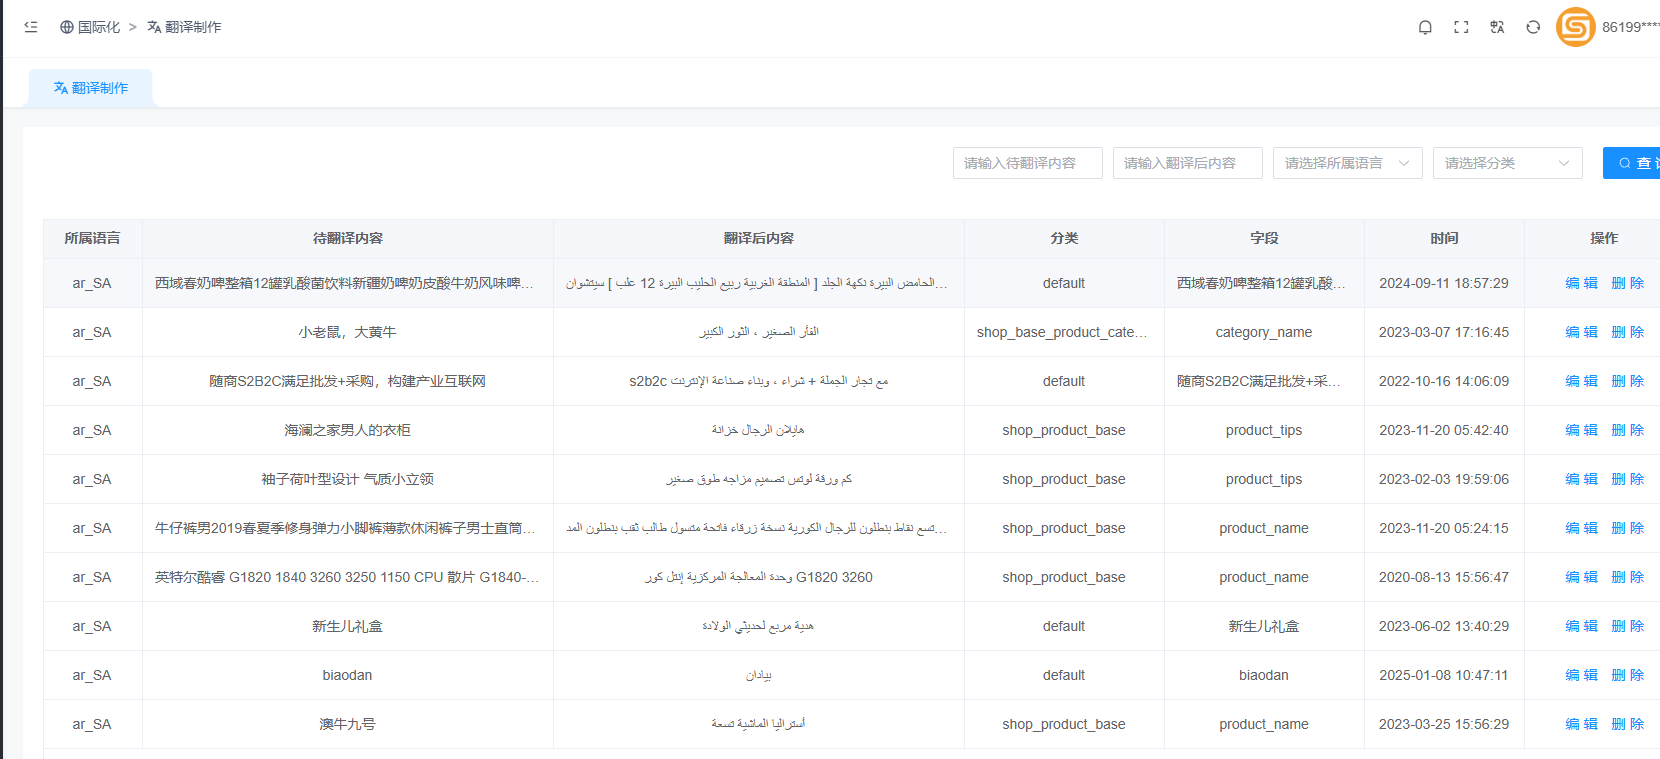Click the globe icon in breadcrumb
The image size is (1660, 759).
(67, 27)
